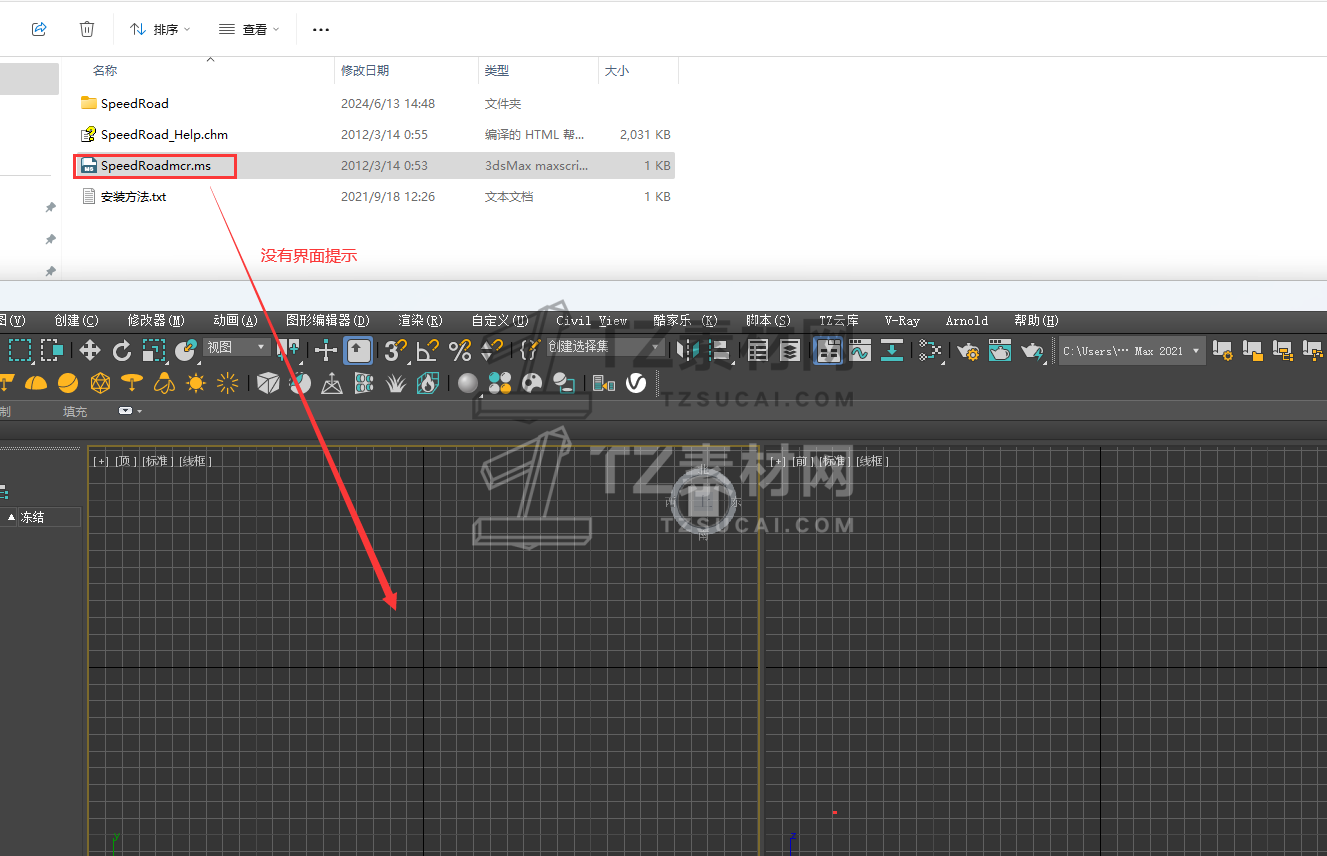Open the 修改器(M) menu
Image resolution: width=1327 pixels, height=856 pixels.
(x=156, y=321)
